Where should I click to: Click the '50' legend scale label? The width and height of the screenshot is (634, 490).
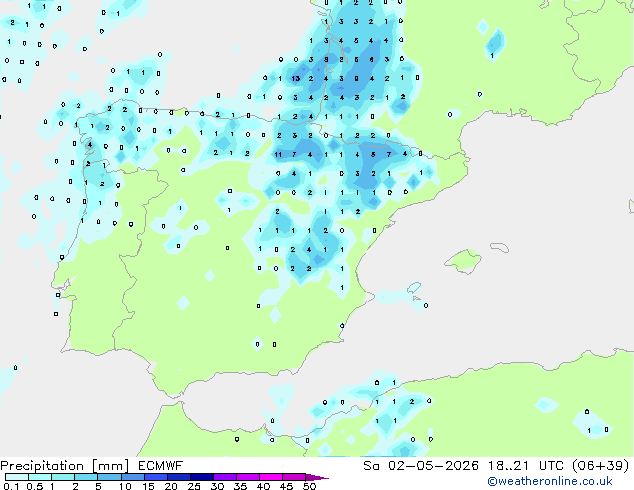point(309,486)
